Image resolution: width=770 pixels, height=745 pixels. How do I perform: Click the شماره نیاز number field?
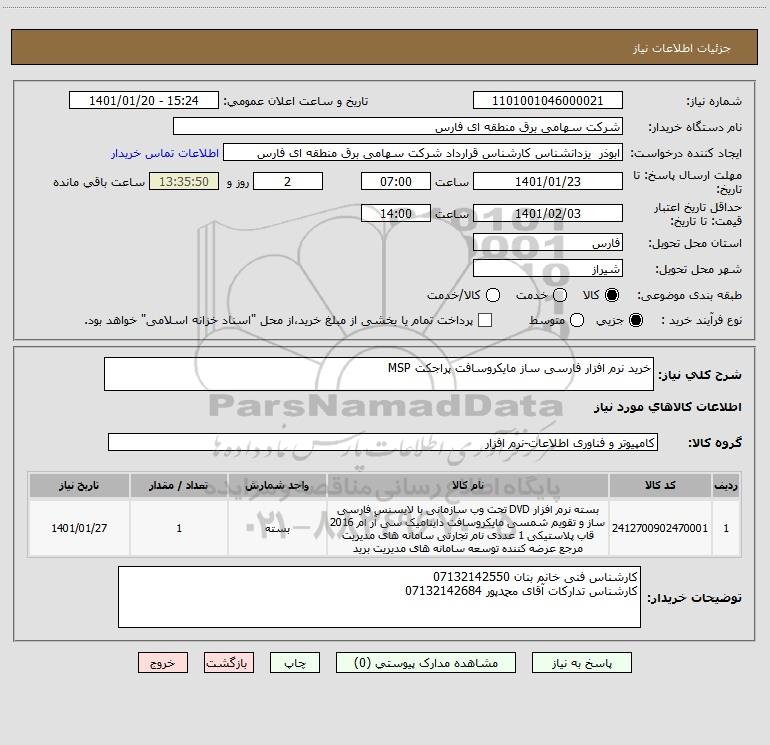(x=548, y=101)
